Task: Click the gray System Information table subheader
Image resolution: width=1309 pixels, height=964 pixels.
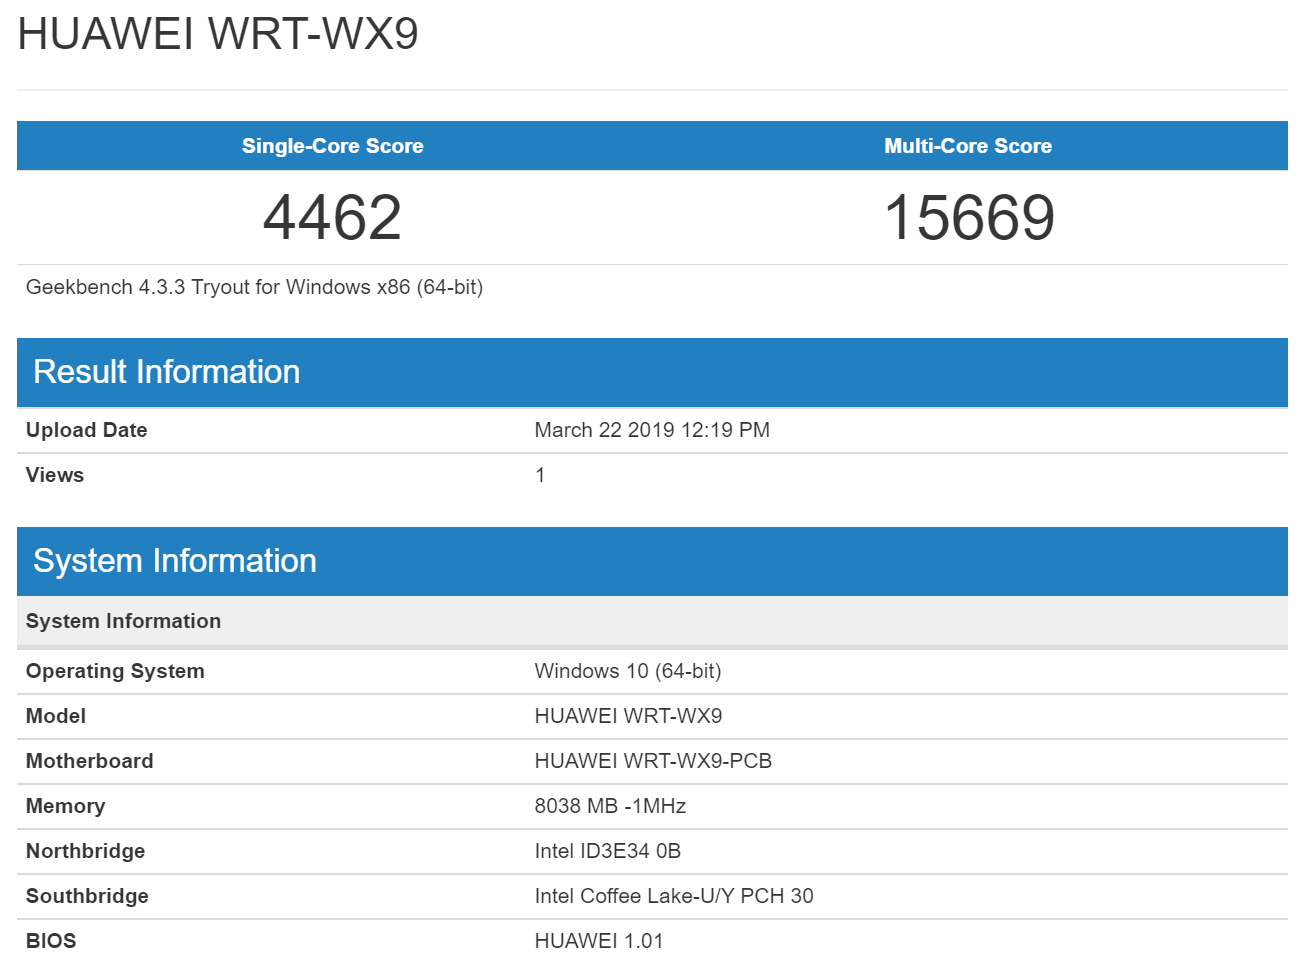Action: coord(652,621)
